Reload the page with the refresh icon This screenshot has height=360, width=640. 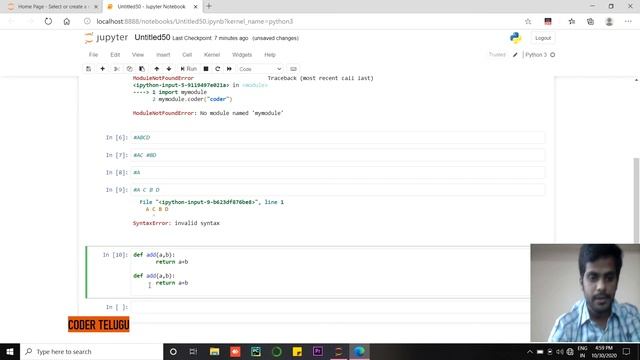(x=48, y=21)
